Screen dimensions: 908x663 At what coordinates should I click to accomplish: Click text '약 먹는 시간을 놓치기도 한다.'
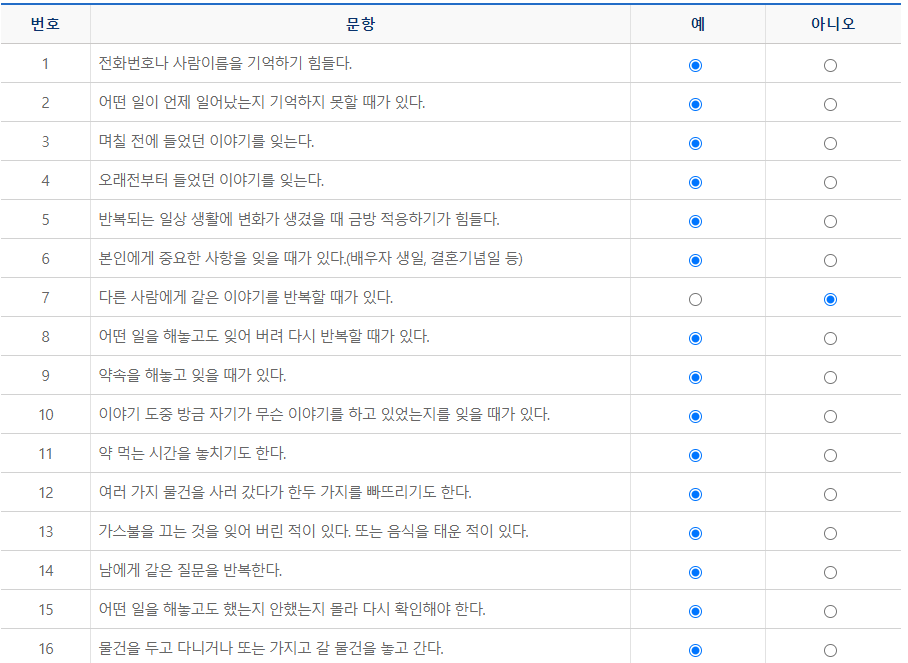[x=192, y=453]
